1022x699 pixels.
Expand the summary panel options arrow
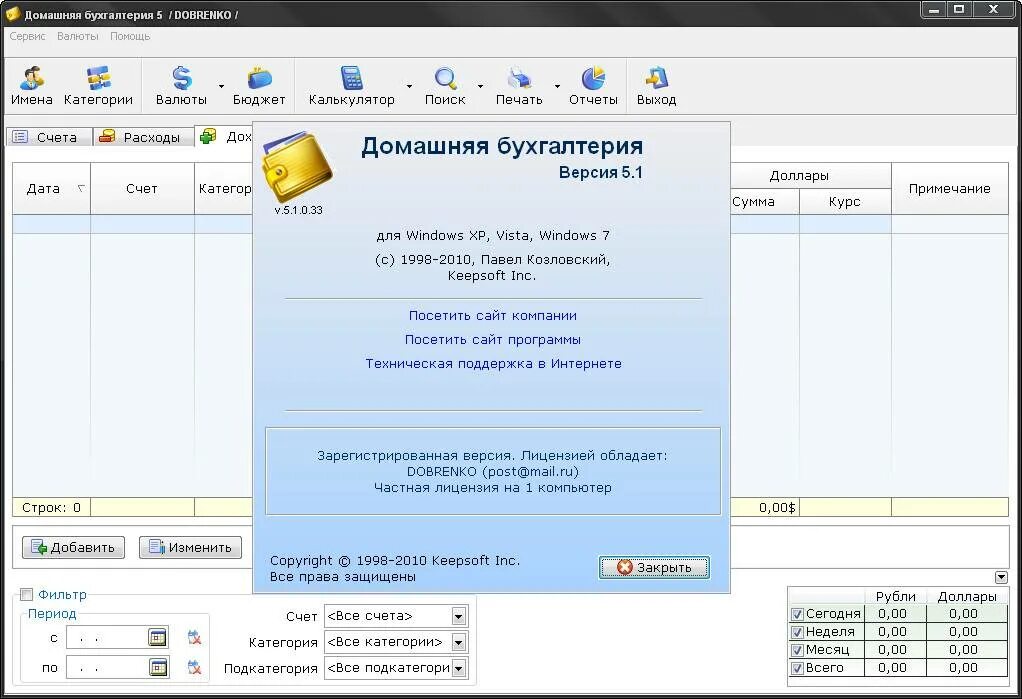point(1001,578)
